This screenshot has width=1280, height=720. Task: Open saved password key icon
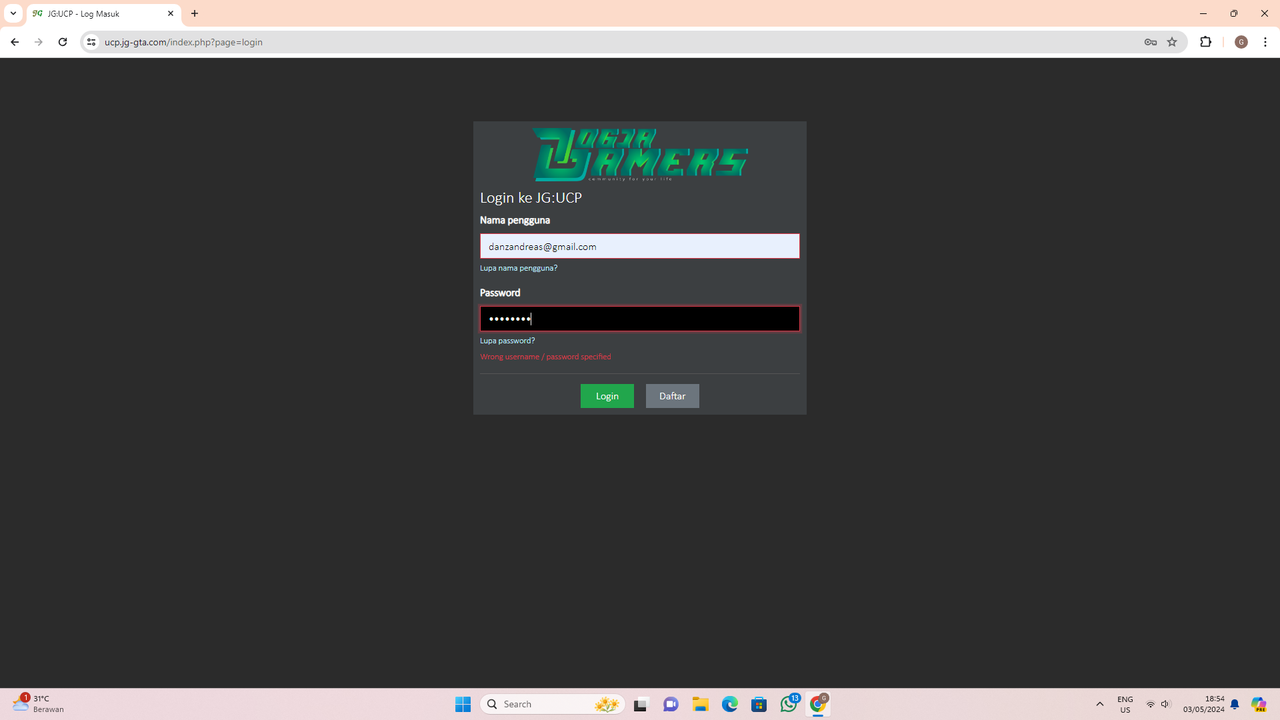coord(1150,42)
